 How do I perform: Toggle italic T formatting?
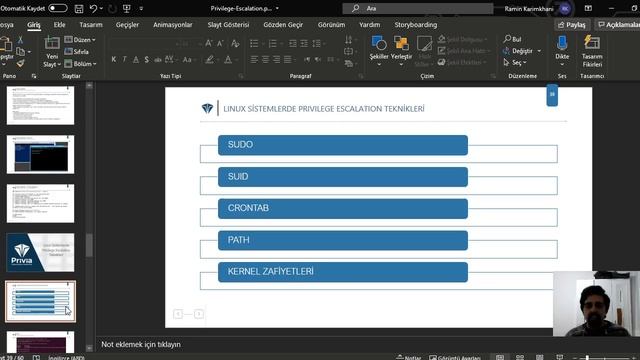pos(124,60)
